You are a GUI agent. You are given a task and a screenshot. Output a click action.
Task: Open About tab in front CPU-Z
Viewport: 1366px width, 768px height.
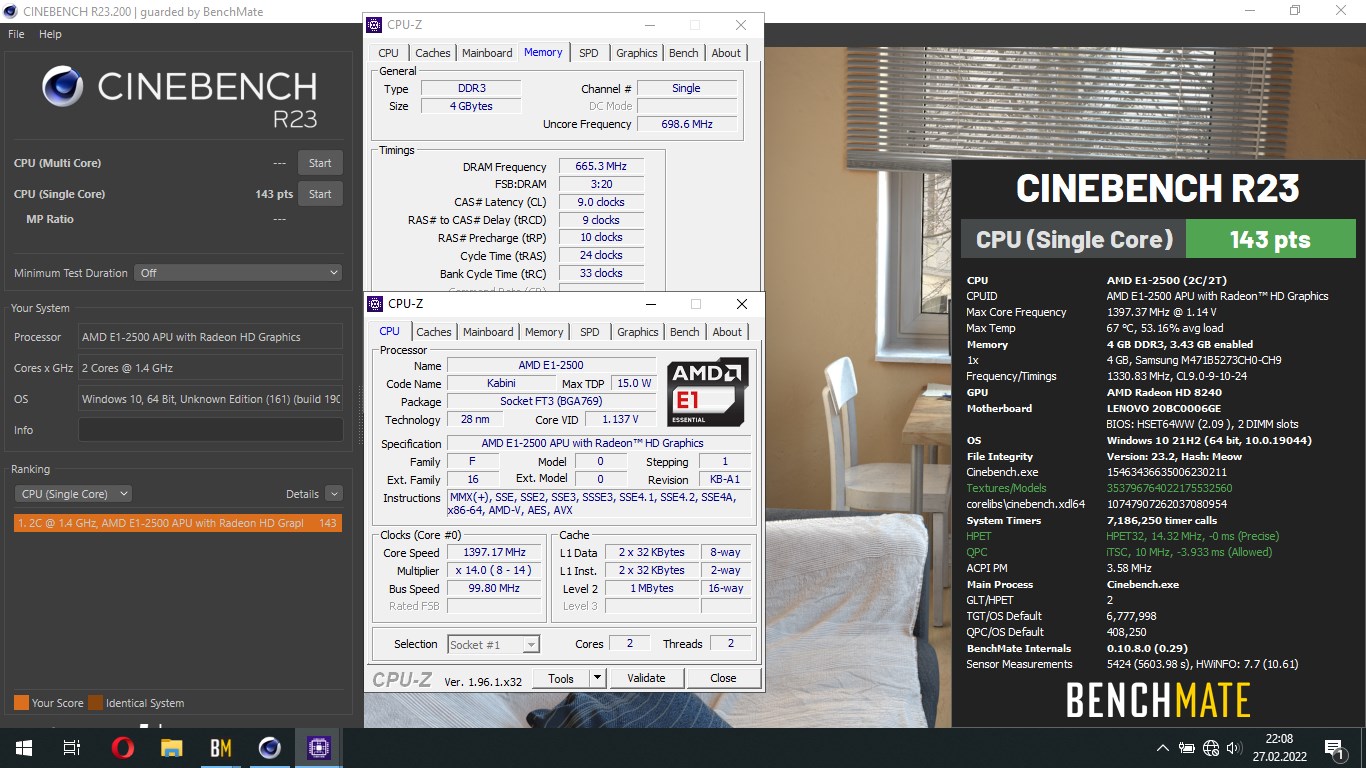coord(727,332)
